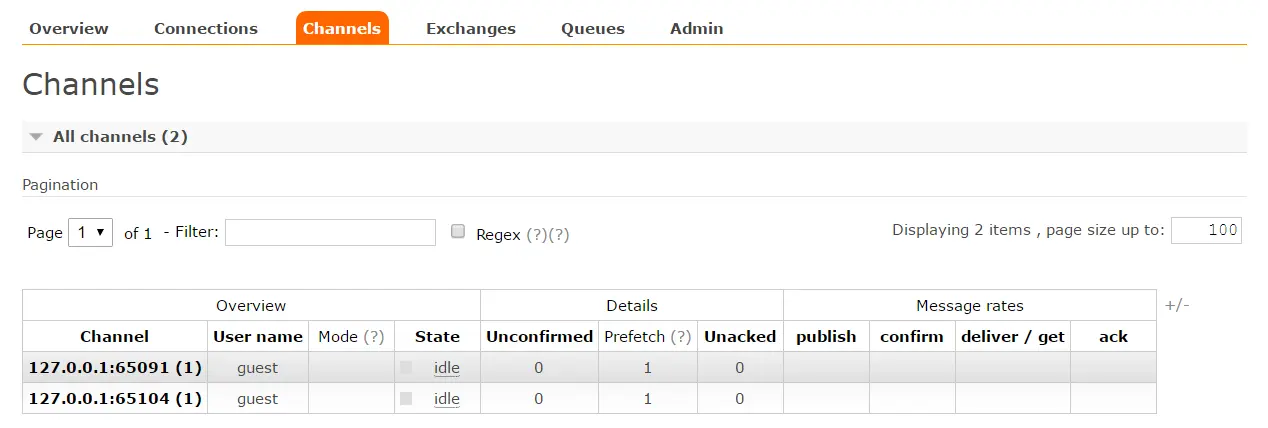1268x428 pixels.
Task: Open the Admin tab
Action: (x=696, y=28)
